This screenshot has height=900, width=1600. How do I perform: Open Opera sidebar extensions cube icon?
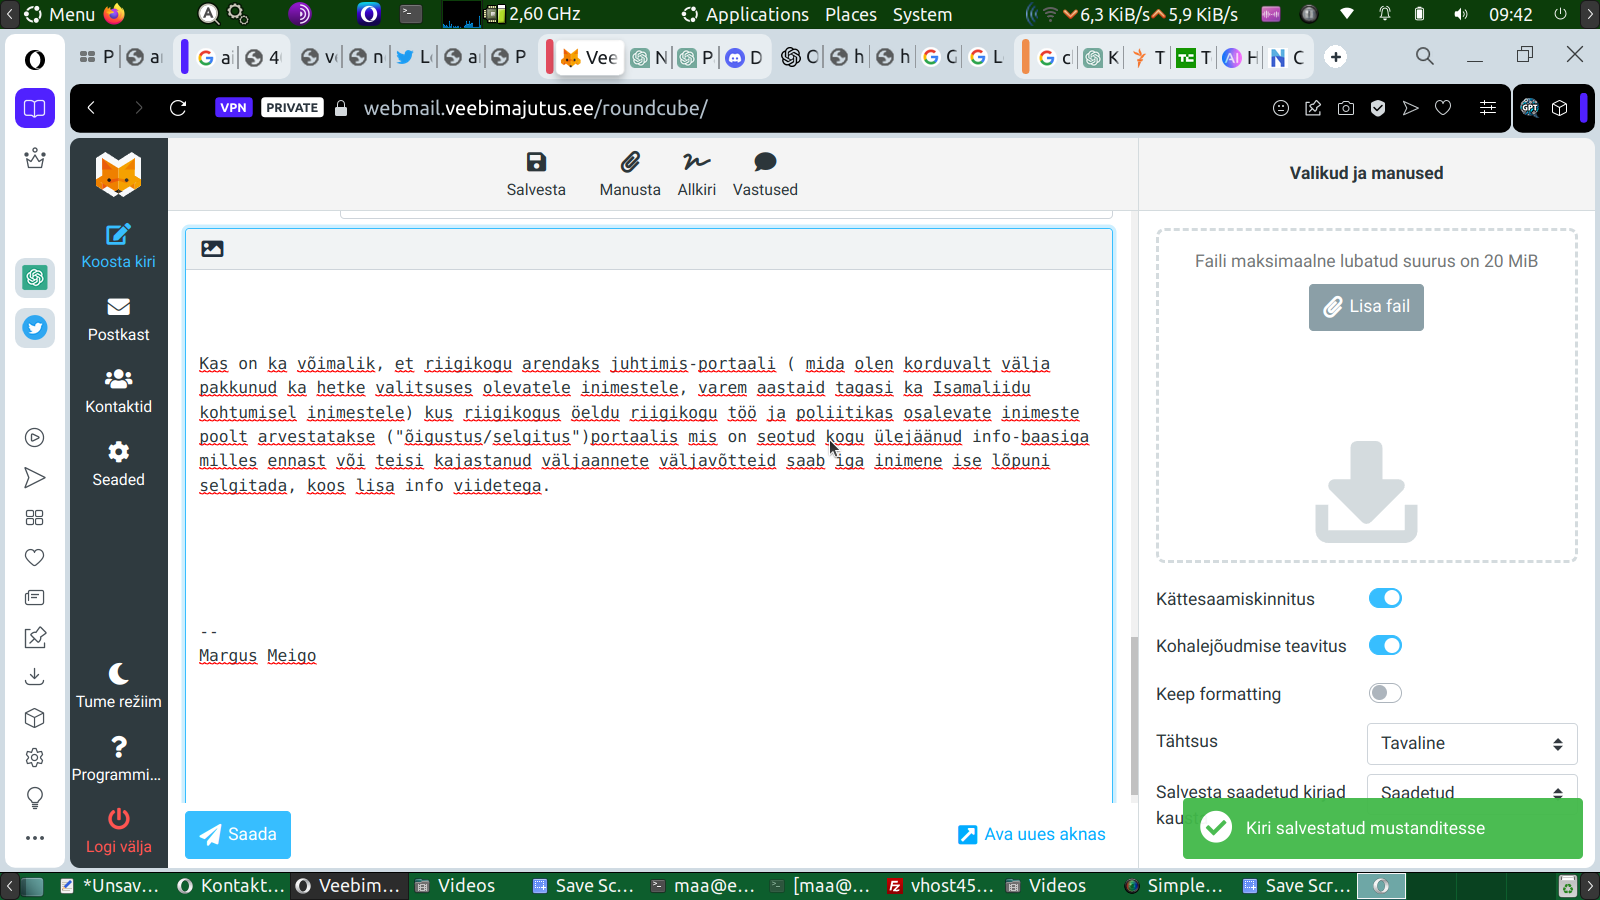(x=35, y=717)
